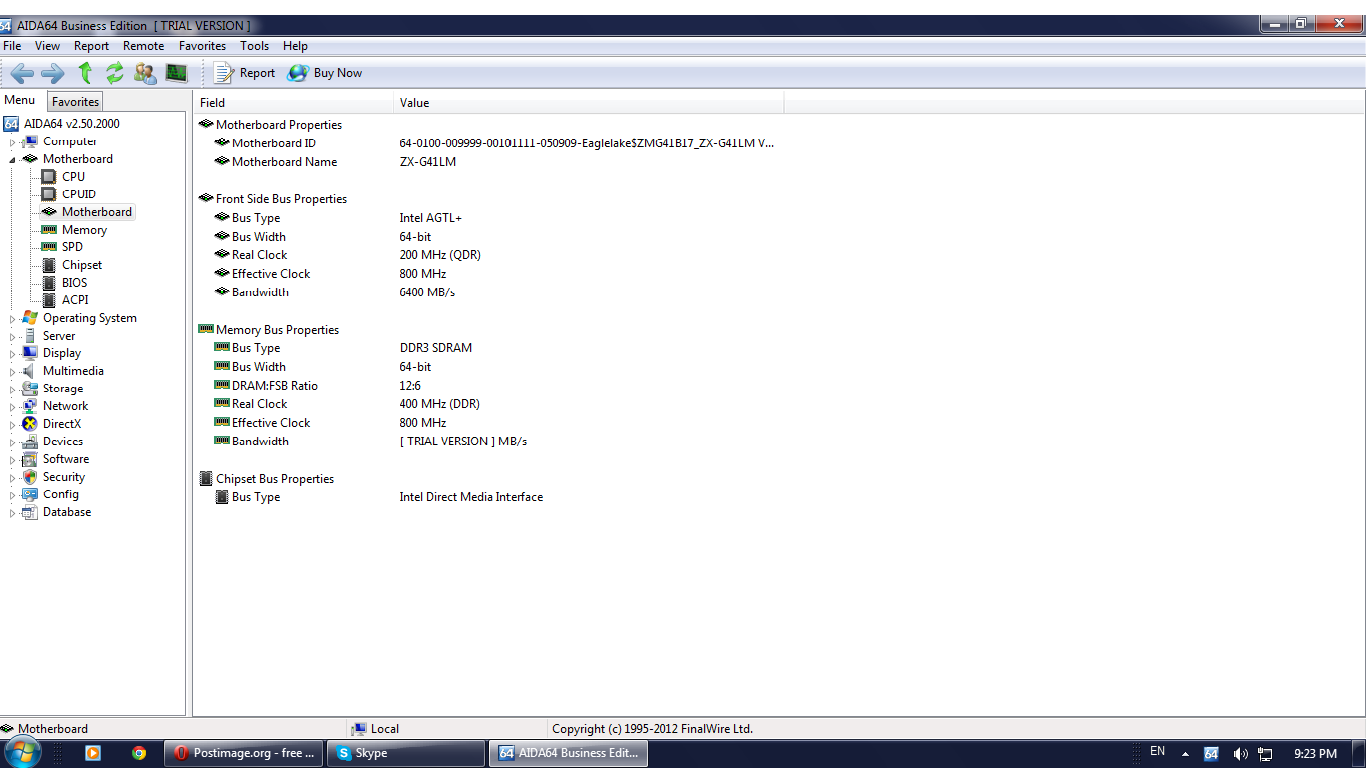Expand the Multimedia tree node
Viewport: 1366px width, 768px height.
pos(13,371)
